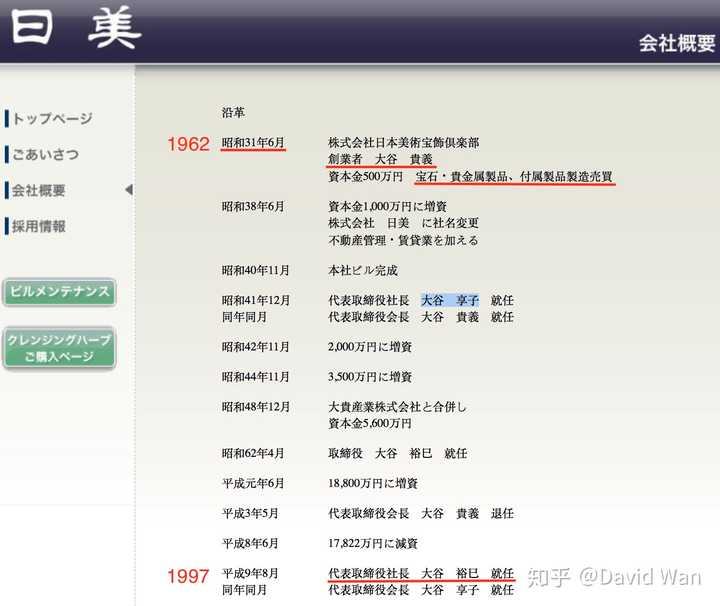Select the date 昭和31年6月

coord(253,143)
